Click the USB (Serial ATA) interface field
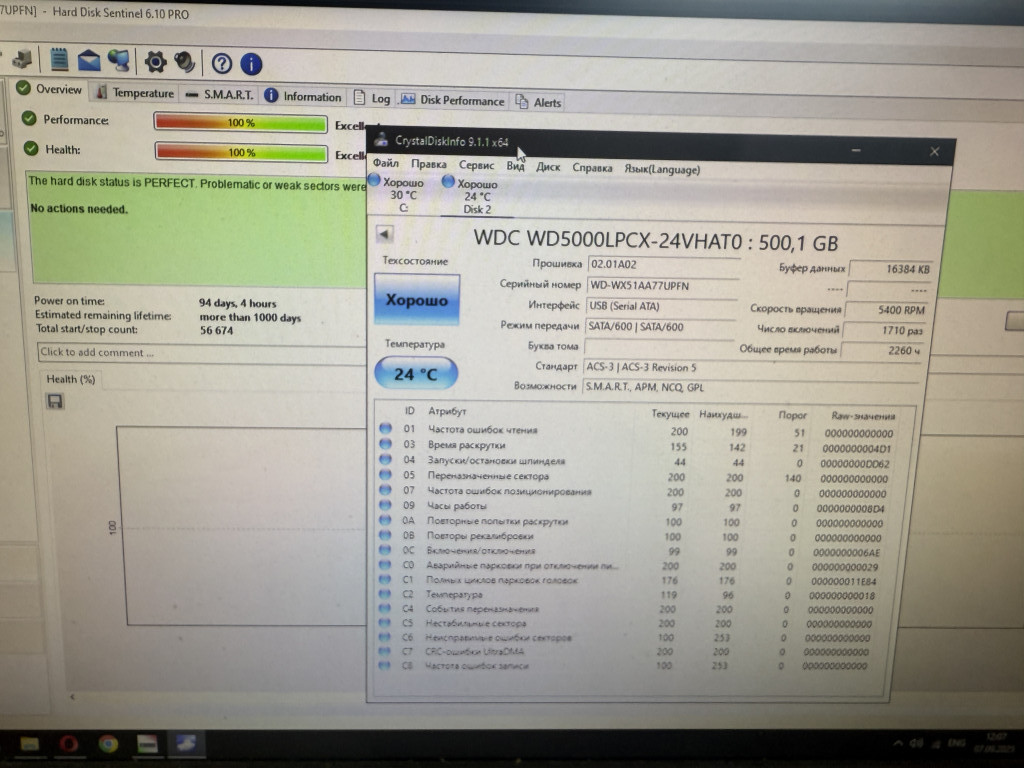This screenshot has height=768, width=1024. coord(660,306)
